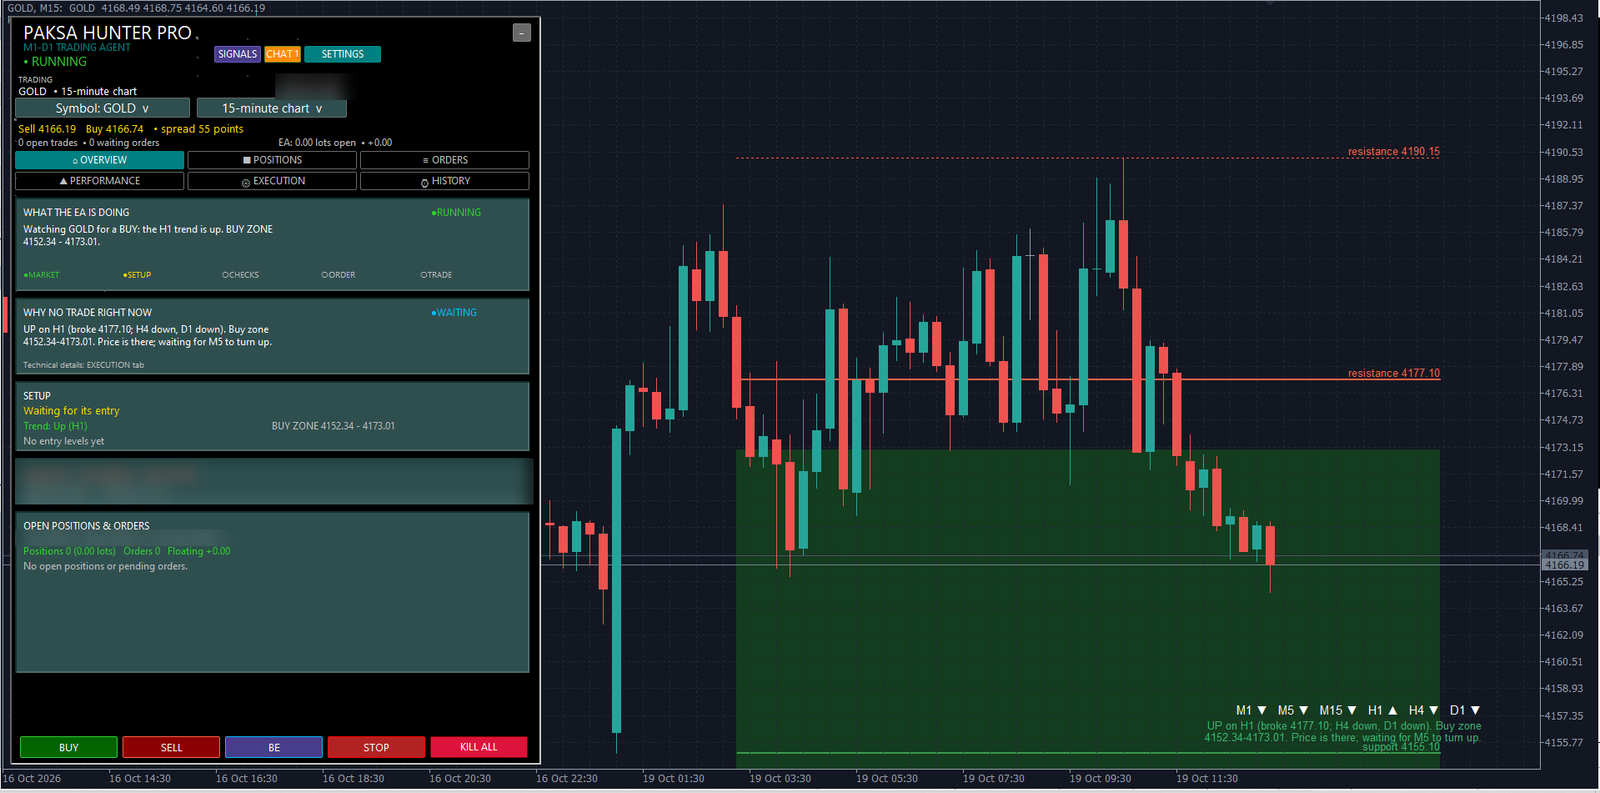Click the D1 timeframe trend indicator
The height and width of the screenshot is (793, 1600).
click(x=1465, y=710)
